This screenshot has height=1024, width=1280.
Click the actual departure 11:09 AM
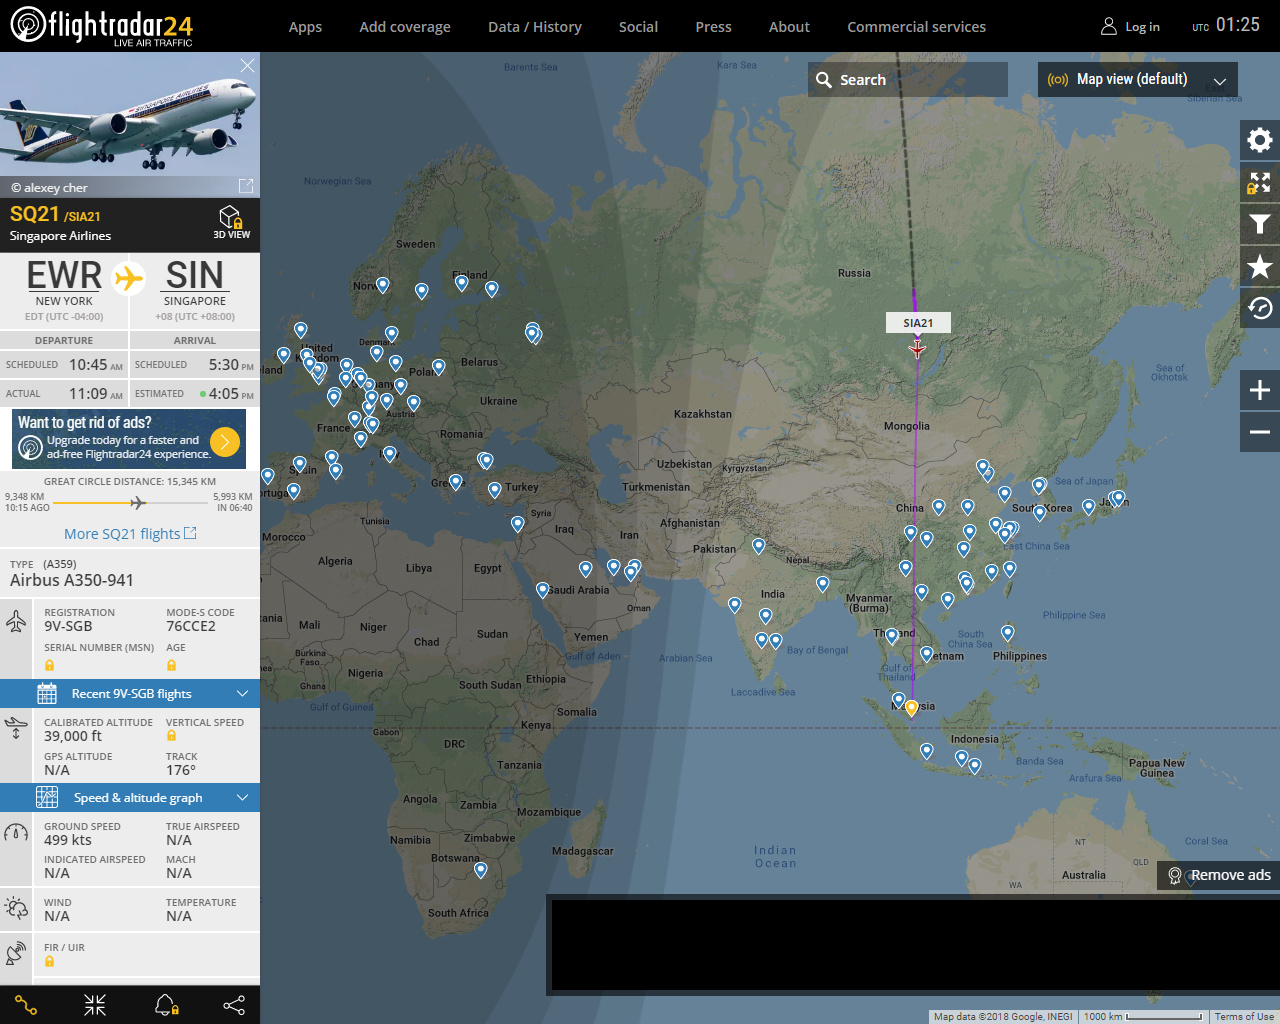96,394
